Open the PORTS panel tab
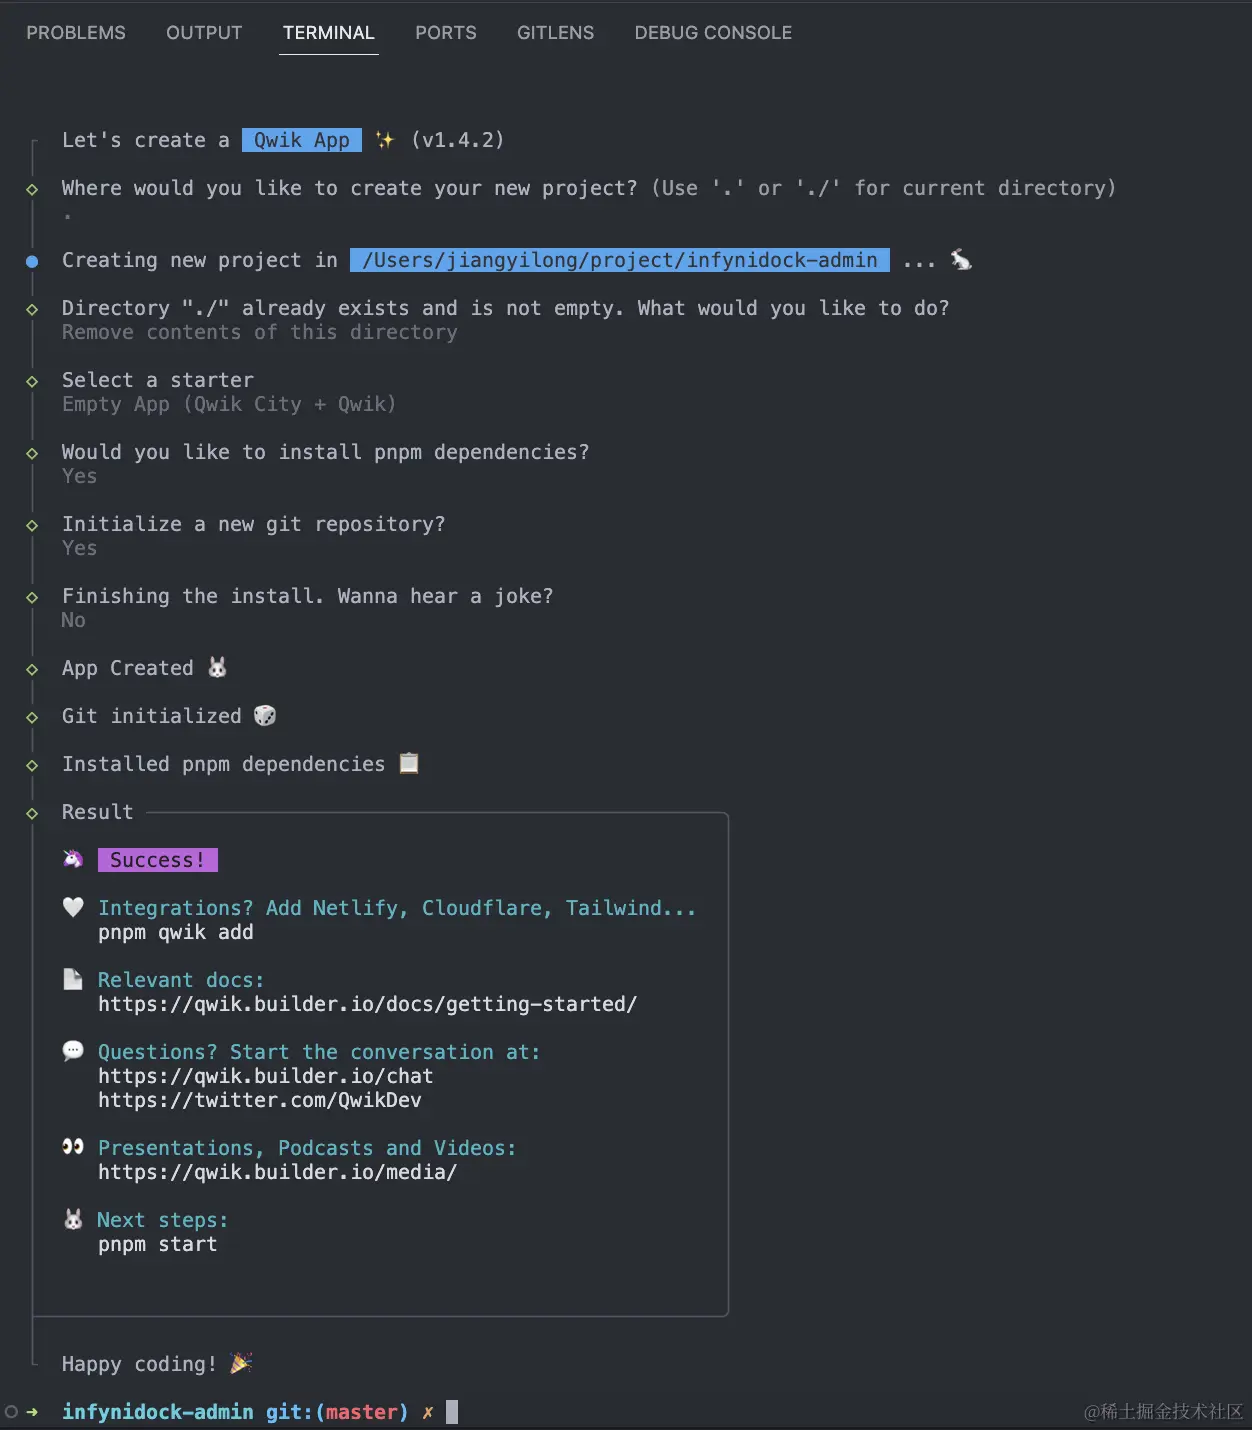This screenshot has height=1430, width=1252. point(446,33)
